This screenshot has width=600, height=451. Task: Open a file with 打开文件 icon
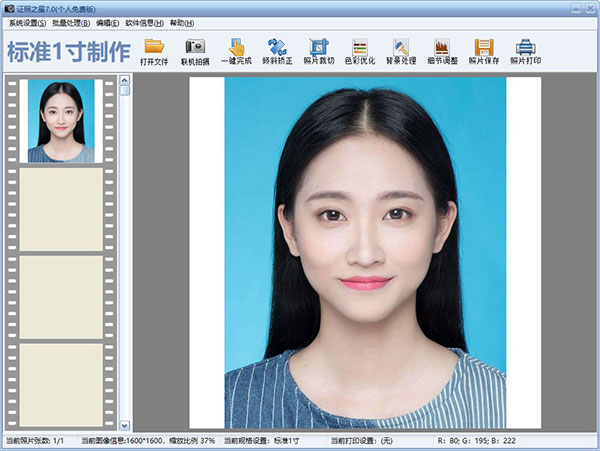tap(154, 52)
